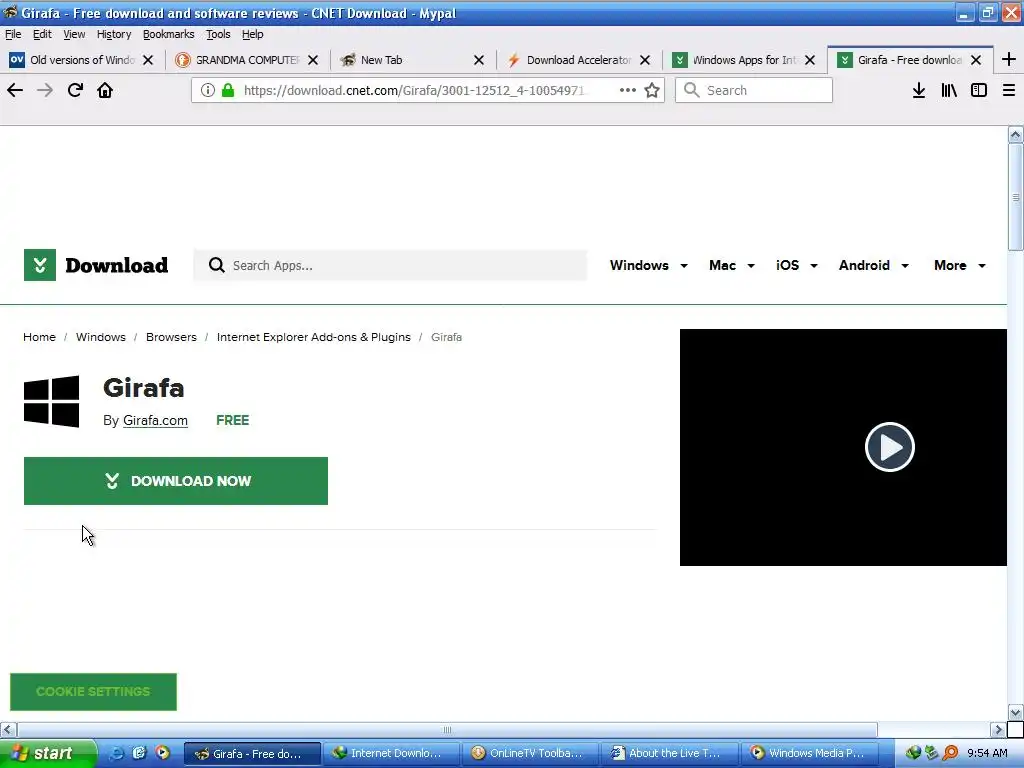This screenshot has width=1024, height=768.
Task: Go to Home breadcrumb link
Action: click(39, 337)
